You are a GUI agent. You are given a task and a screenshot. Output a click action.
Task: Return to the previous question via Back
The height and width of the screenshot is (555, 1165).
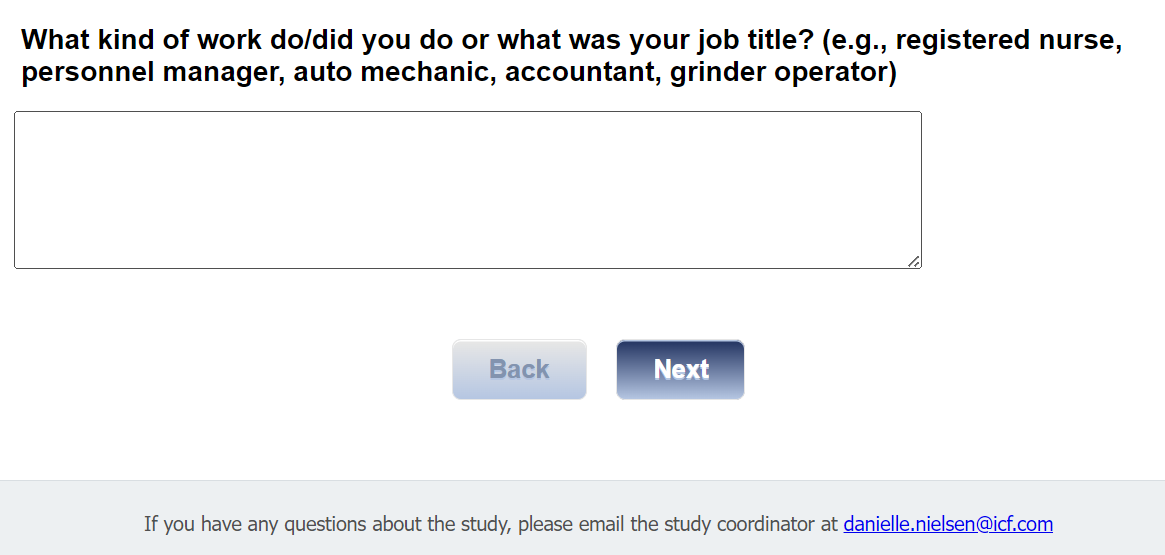tap(519, 370)
